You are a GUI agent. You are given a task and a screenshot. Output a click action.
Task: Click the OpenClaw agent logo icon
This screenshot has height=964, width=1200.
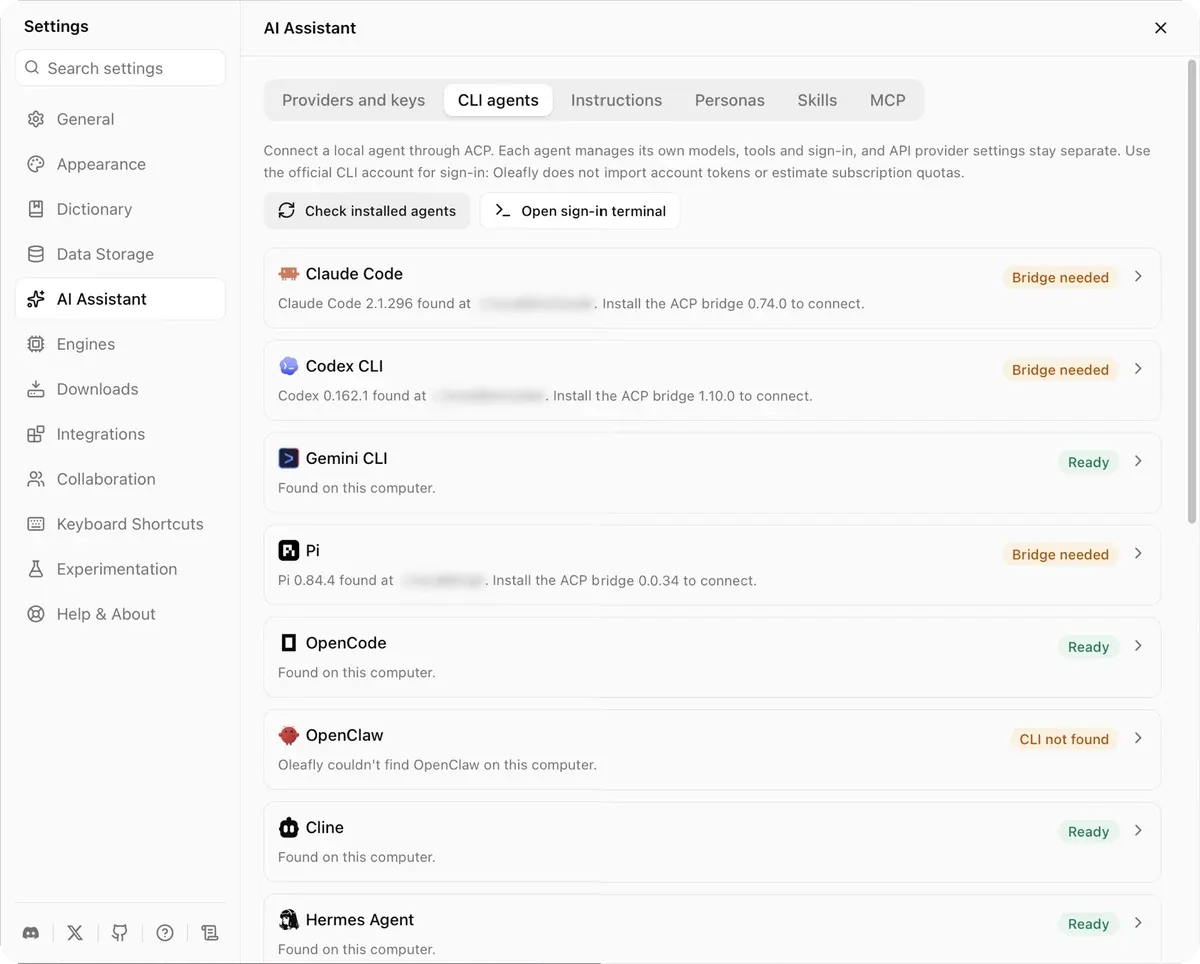(x=289, y=735)
